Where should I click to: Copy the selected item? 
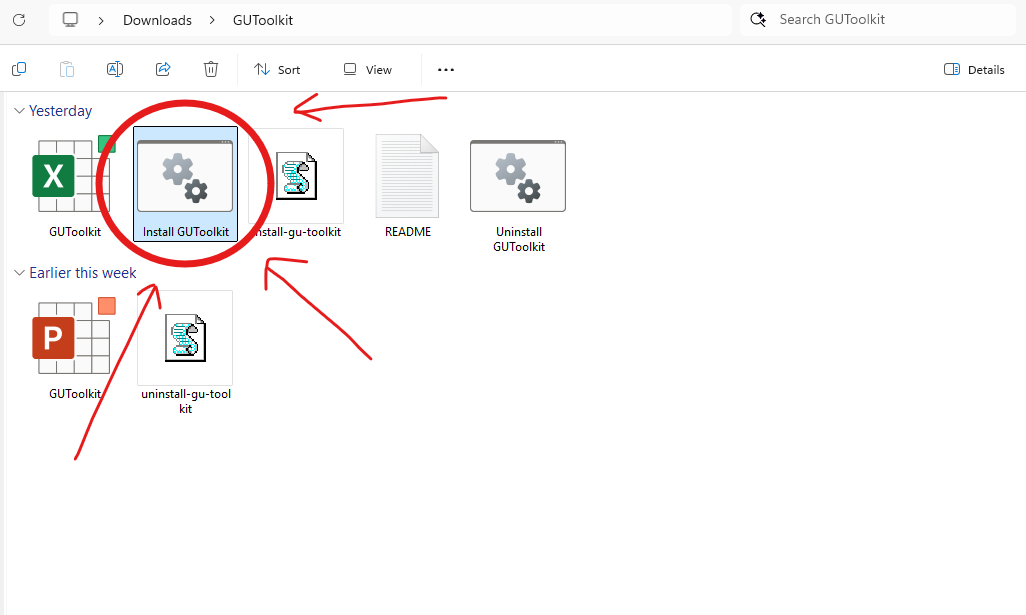[19, 69]
